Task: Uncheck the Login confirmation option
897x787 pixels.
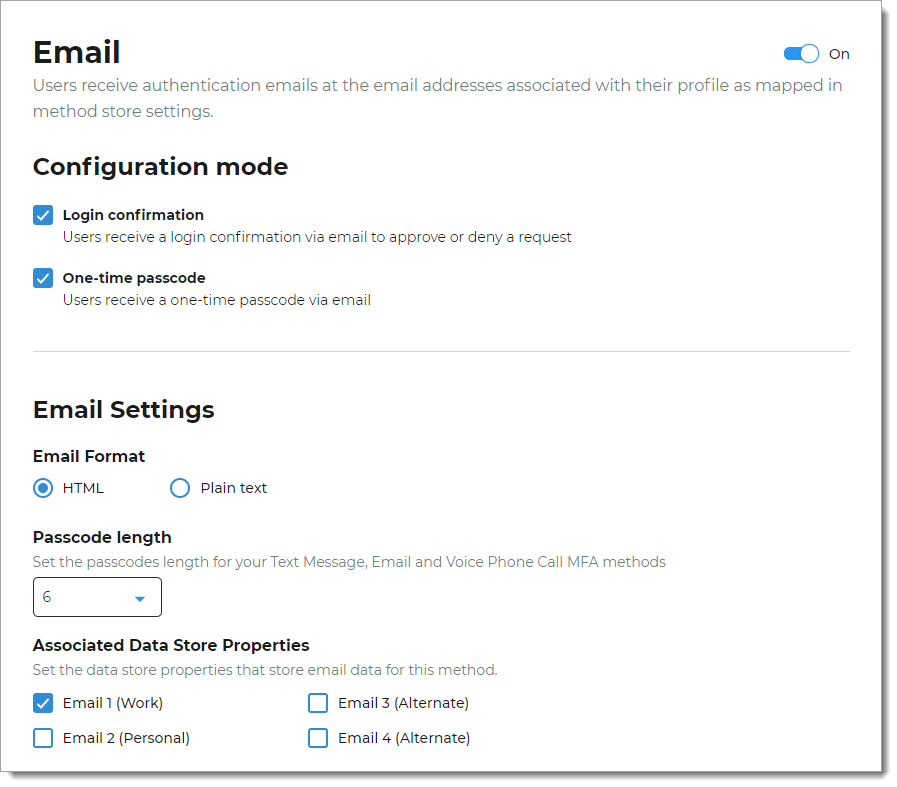Action: click(42, 214)
